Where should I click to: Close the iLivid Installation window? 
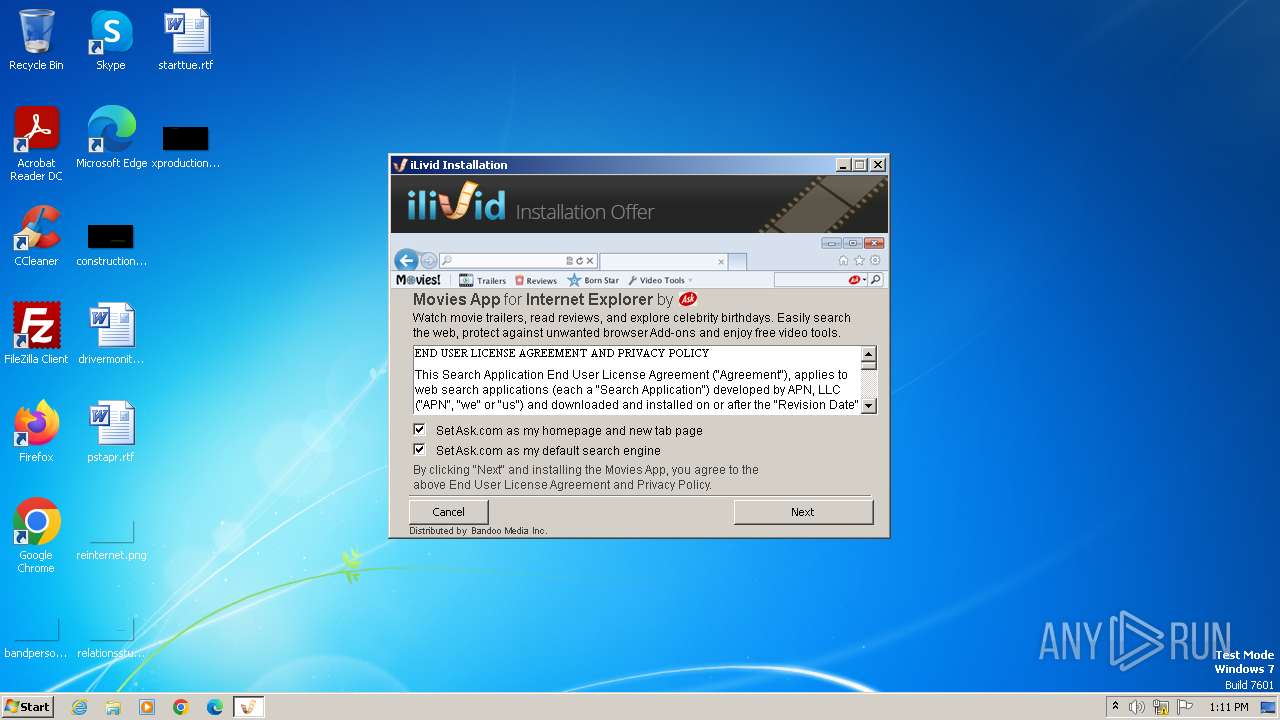[877, 165]
